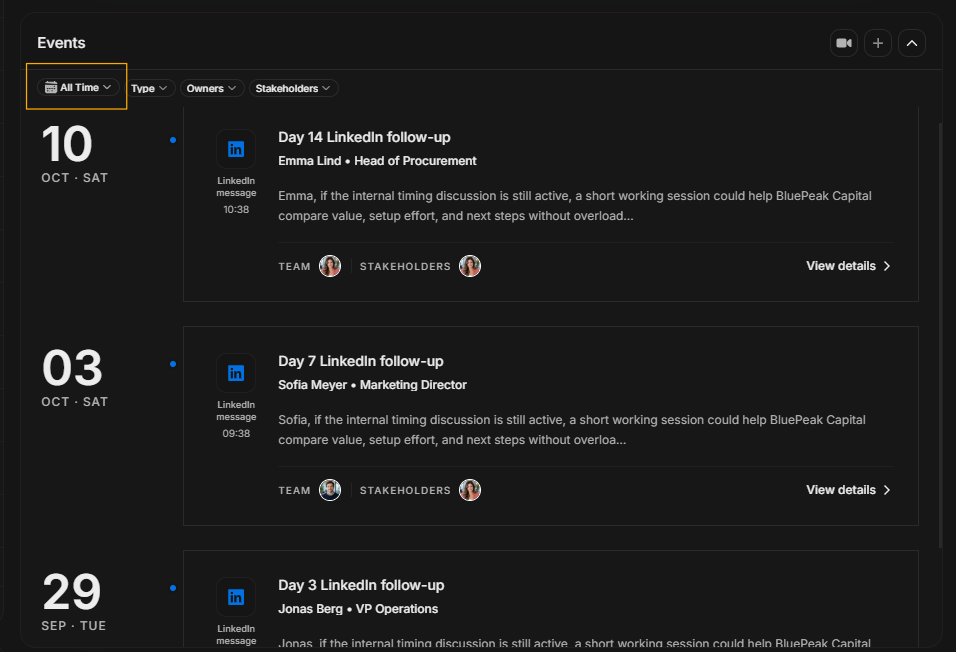Screen dimensions: 956x652
Task: Open the Stakeholders filter dropdown
Action: click(x=293, y=88)
